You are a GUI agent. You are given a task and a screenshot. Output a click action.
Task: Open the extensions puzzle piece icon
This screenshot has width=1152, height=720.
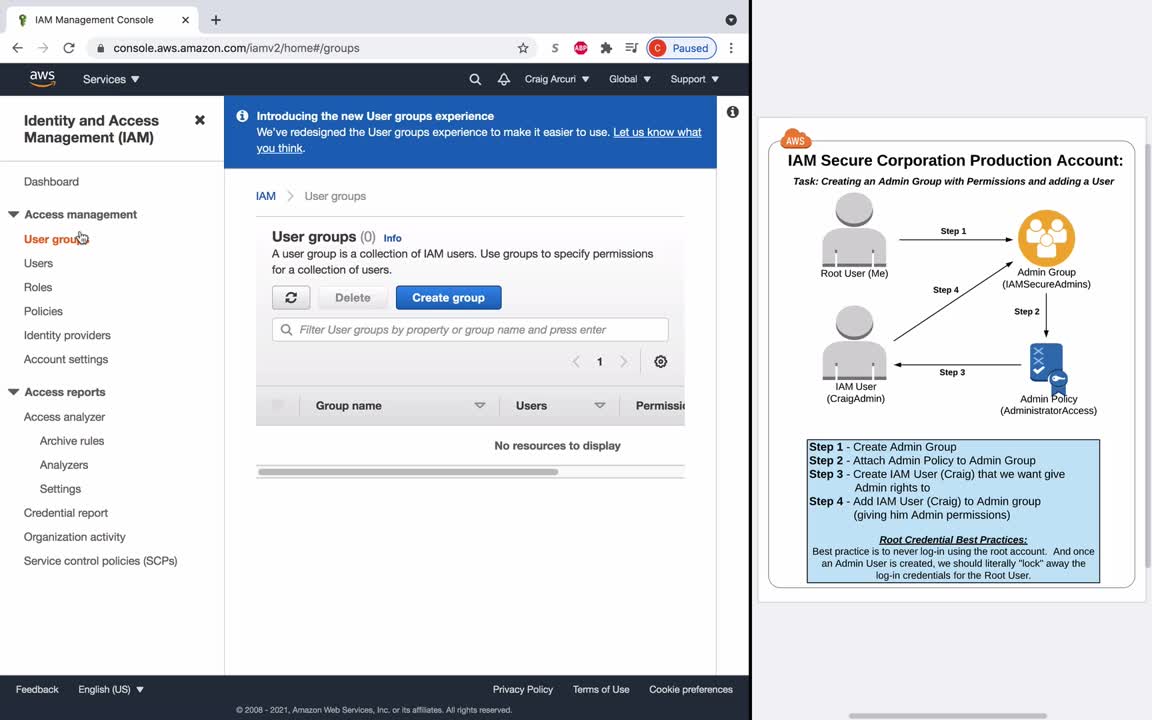606,48
